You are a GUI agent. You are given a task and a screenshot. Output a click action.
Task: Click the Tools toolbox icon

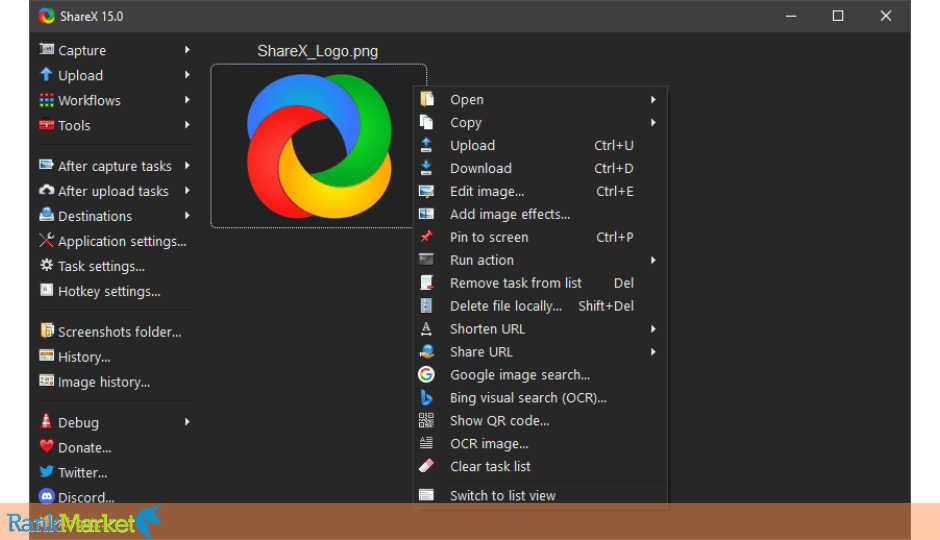tap(46, 125)
